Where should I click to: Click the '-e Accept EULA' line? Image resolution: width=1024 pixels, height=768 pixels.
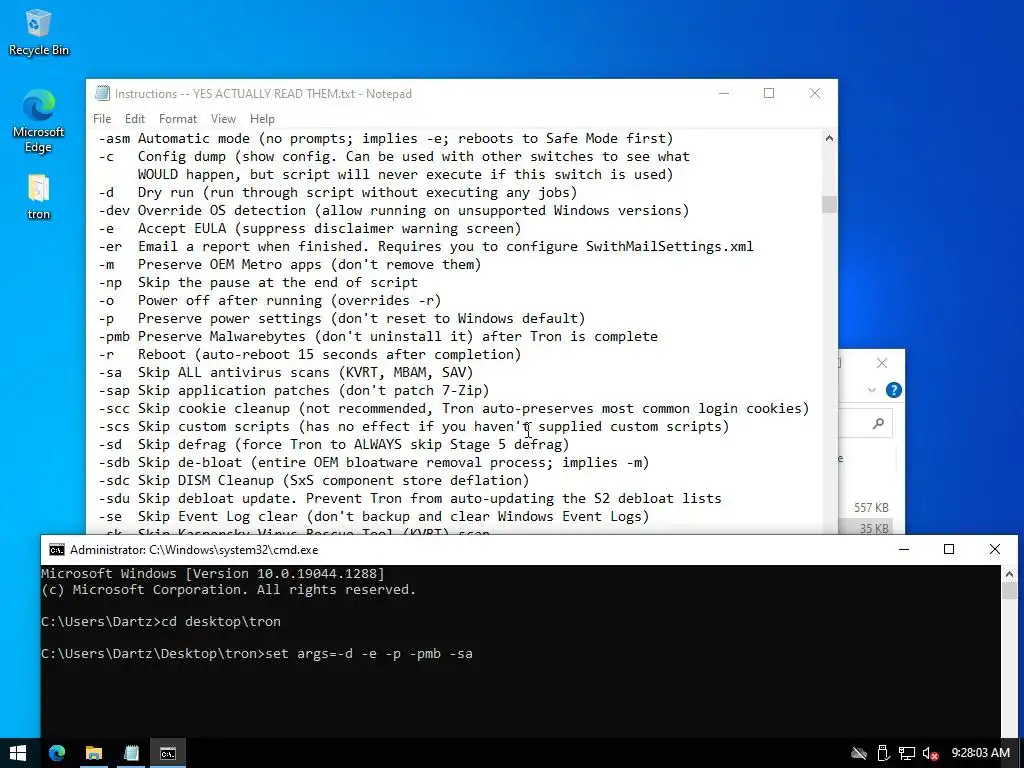310,229
